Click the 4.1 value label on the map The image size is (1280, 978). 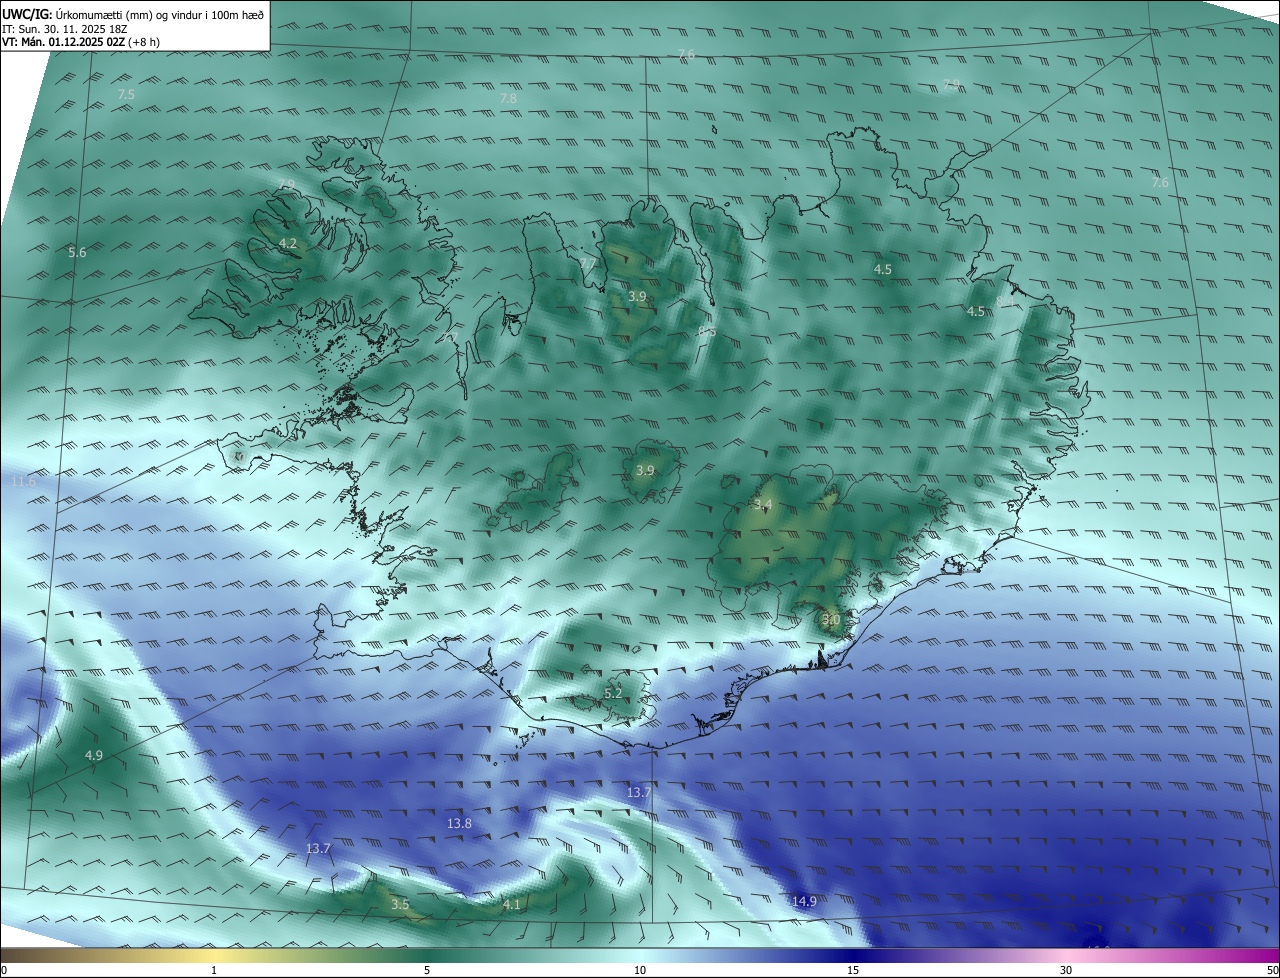(x=511, y=904)
